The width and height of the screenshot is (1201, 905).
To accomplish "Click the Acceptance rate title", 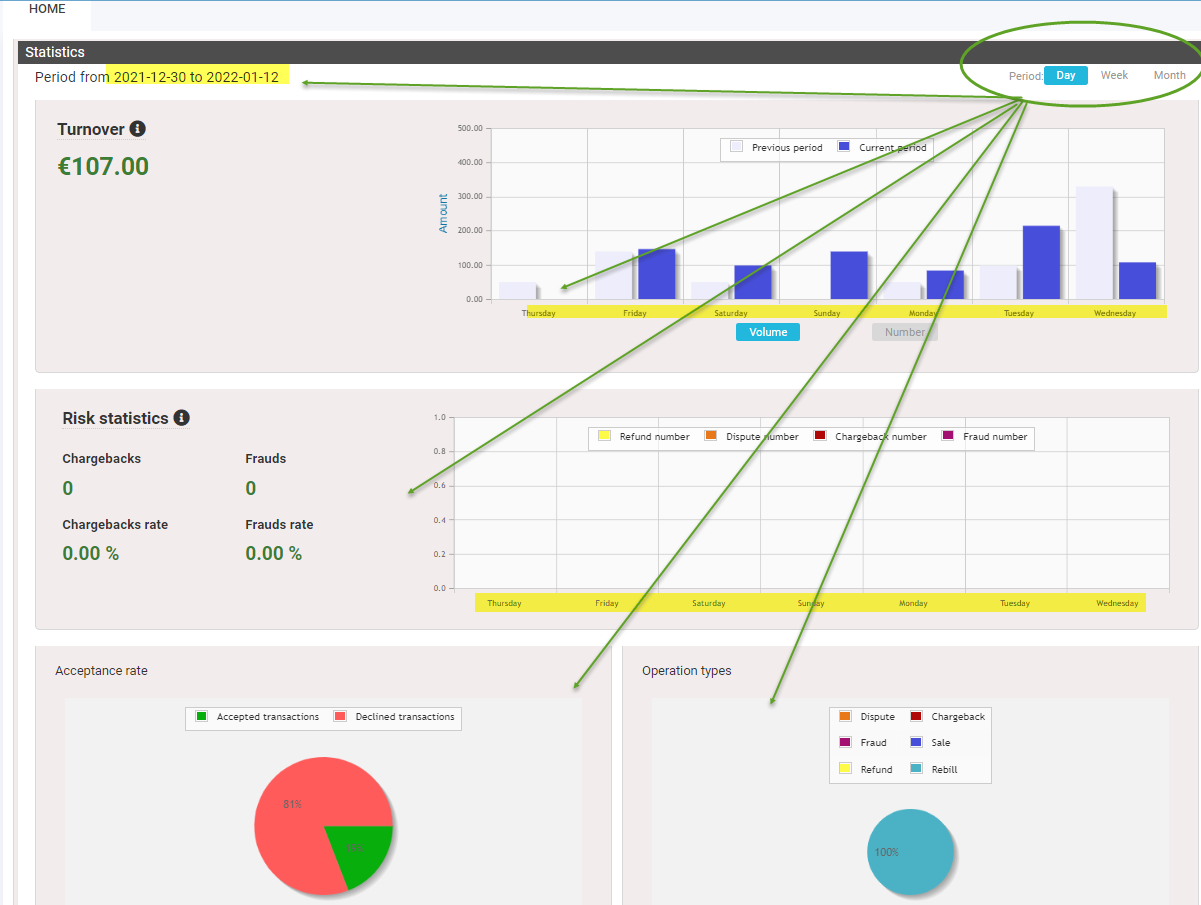I will 101,671.
